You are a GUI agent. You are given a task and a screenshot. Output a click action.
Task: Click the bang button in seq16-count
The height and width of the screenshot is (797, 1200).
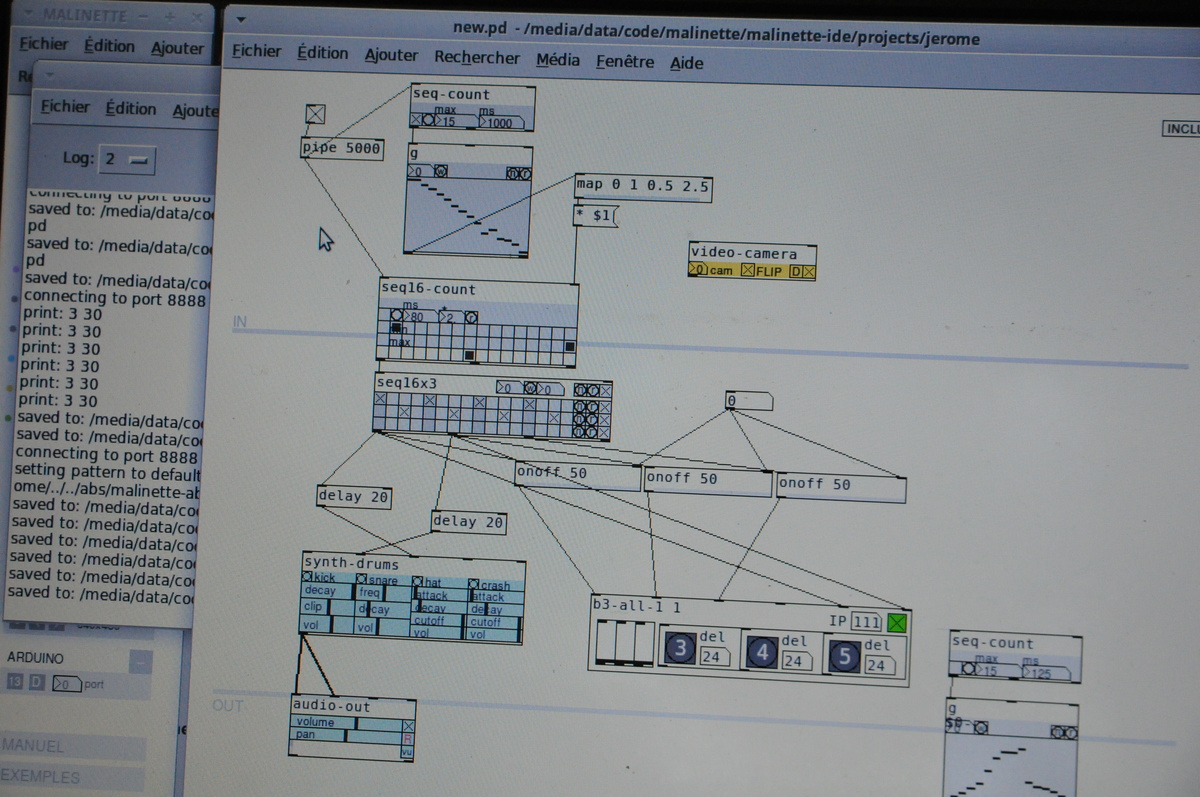click(396, 315)
